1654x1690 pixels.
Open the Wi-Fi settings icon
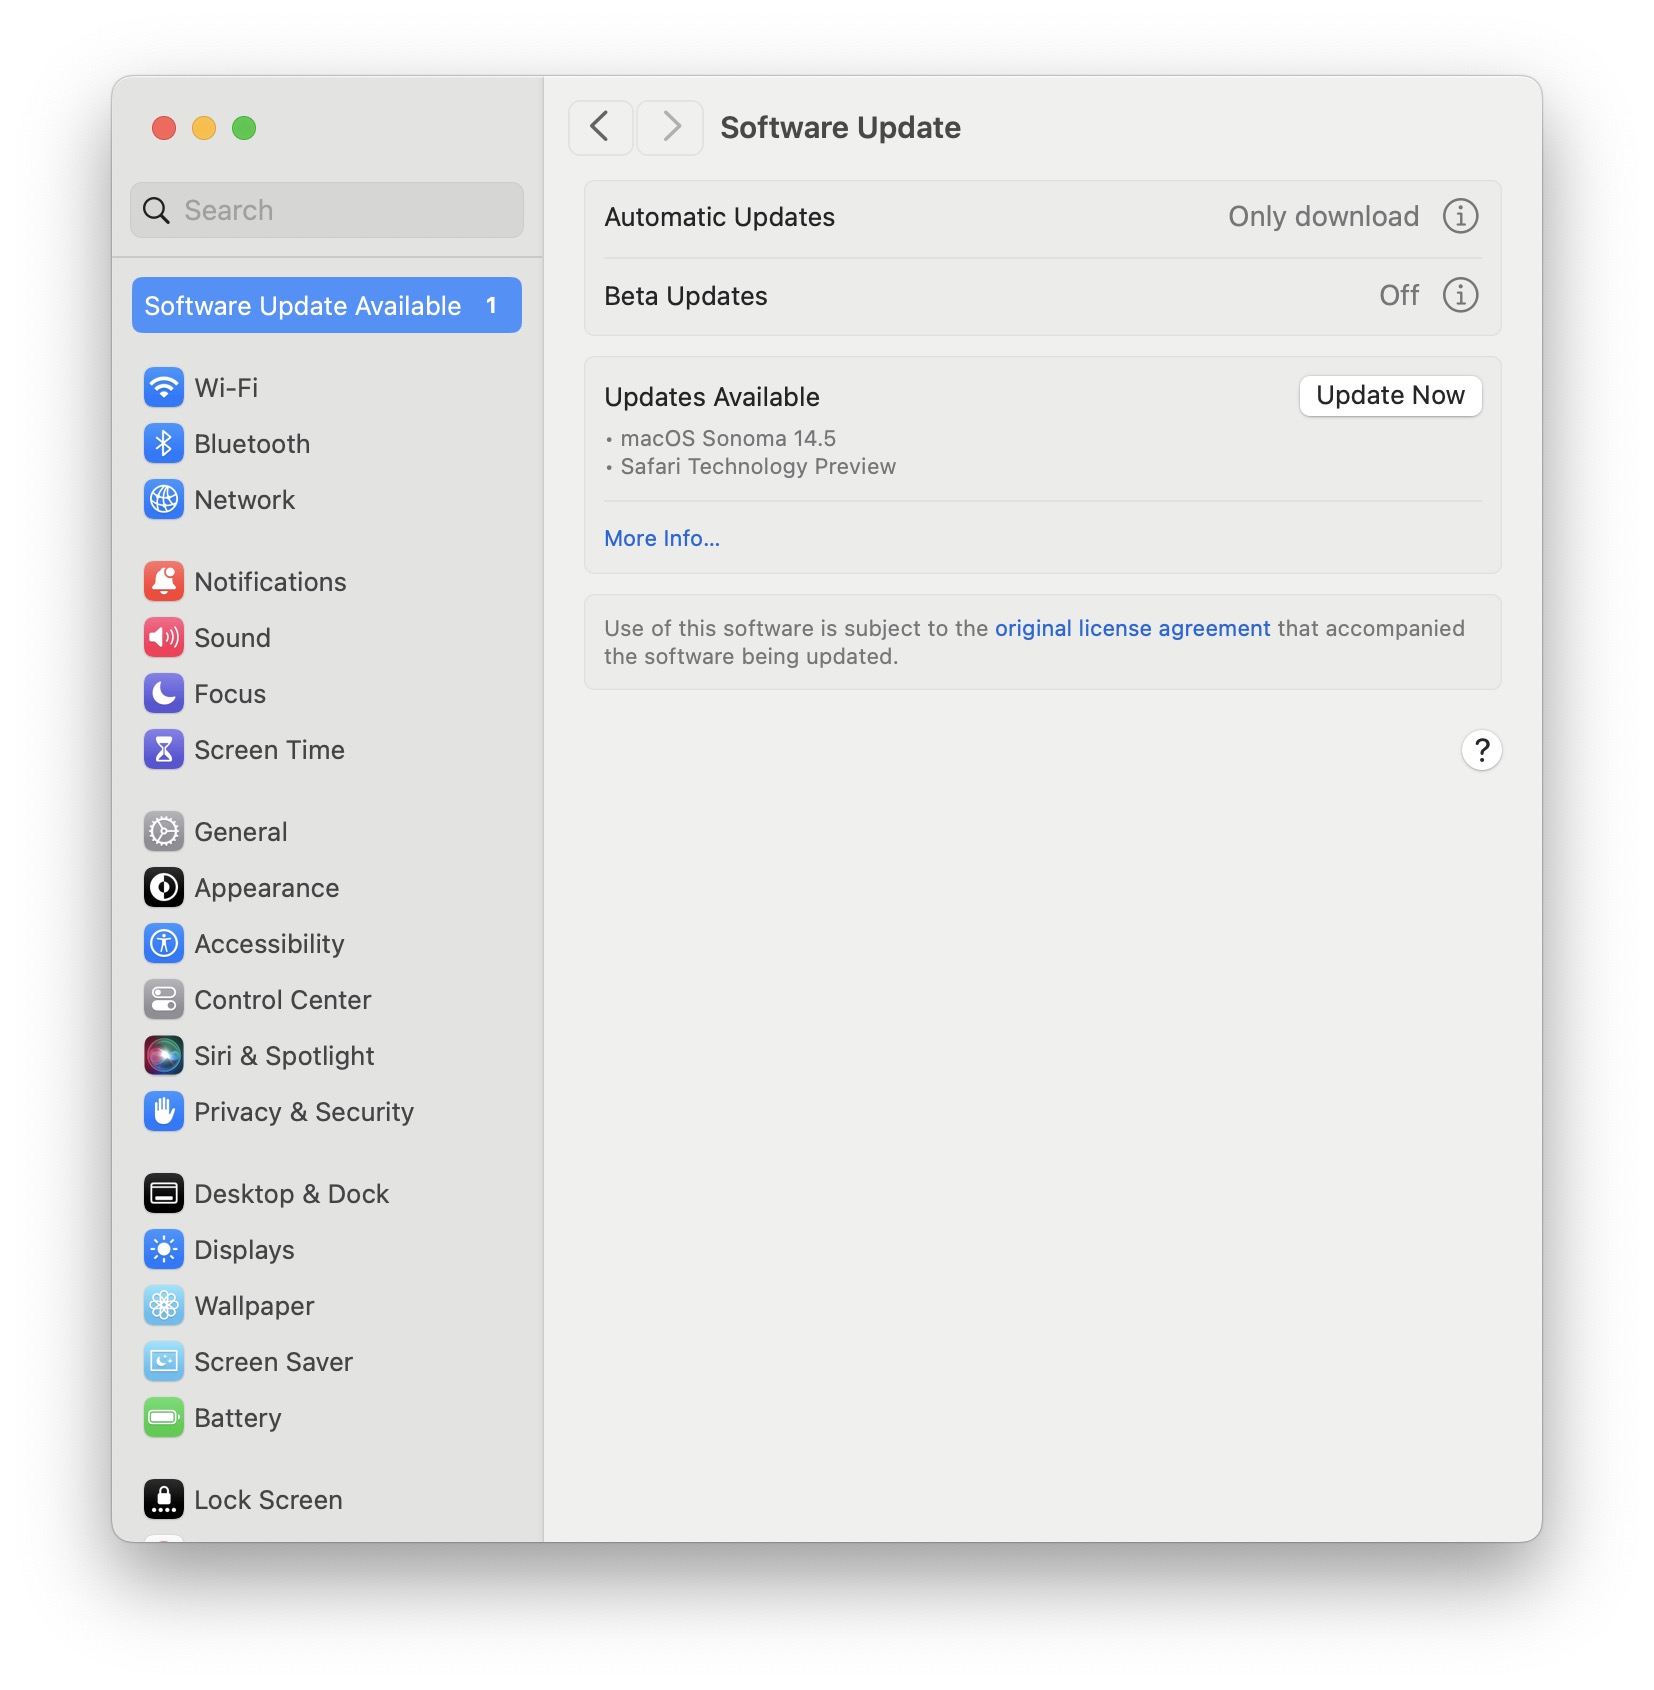pos(163,388)
